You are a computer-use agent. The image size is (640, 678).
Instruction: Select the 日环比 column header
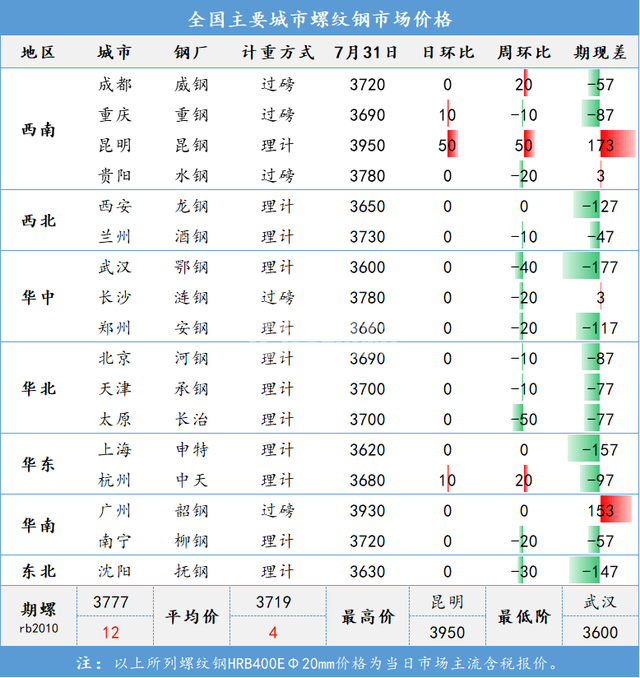click(448, 52)
